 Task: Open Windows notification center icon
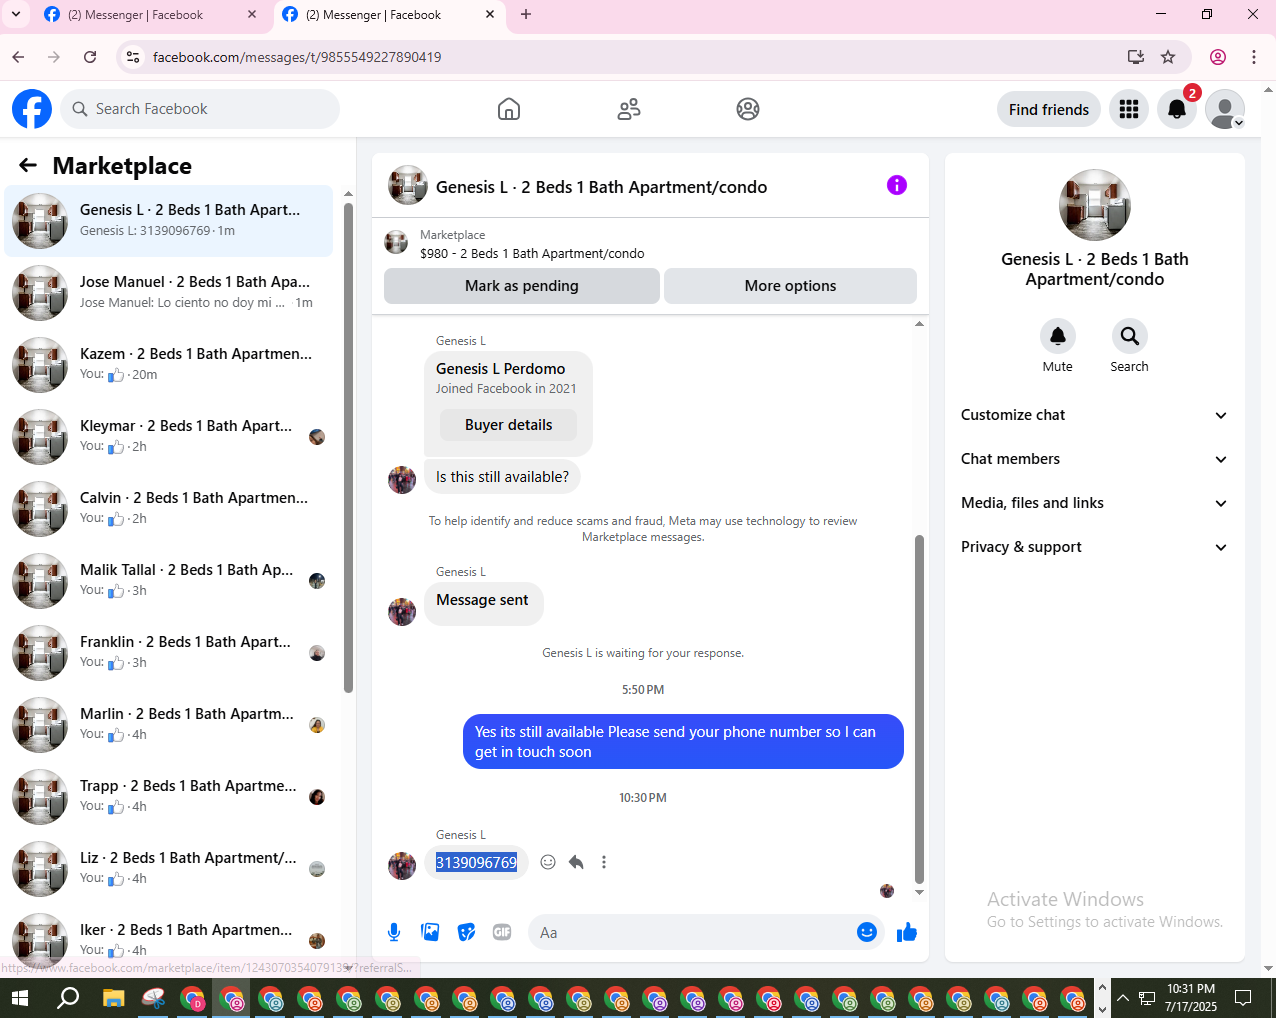coord(1243,998)
